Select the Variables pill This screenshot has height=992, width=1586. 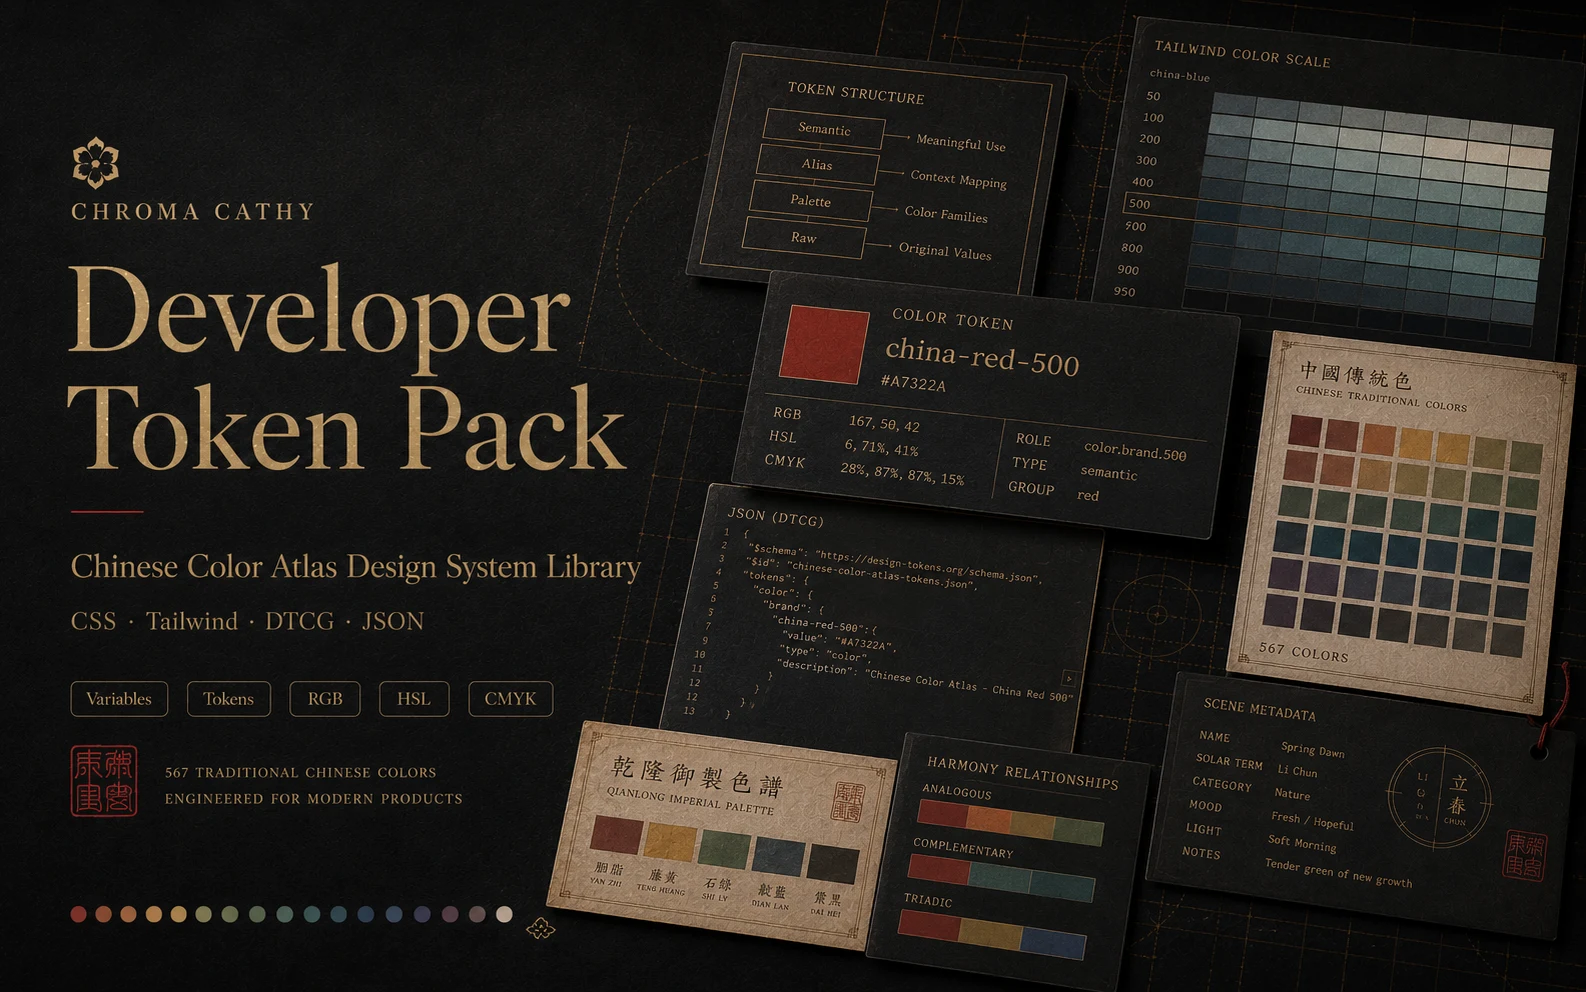click(x=119, y=699)
